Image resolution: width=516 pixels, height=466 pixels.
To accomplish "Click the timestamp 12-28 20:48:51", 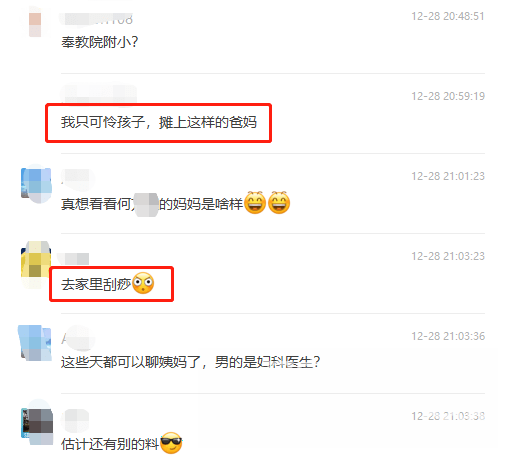I will tap(448, 16).
